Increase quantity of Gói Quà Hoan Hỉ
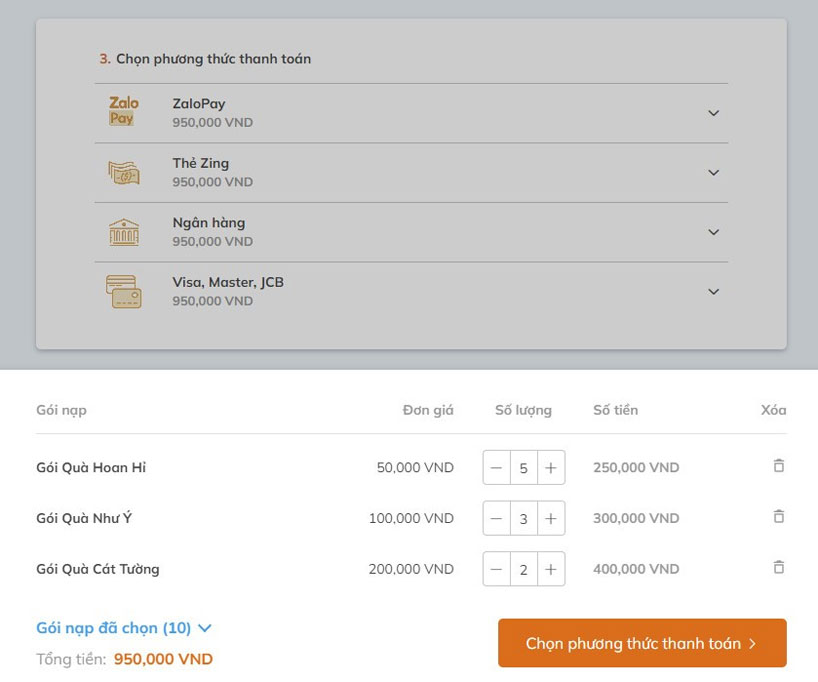The height and width of the screenshot is (682, 818). pyautogui.click(x=551, y=467)
